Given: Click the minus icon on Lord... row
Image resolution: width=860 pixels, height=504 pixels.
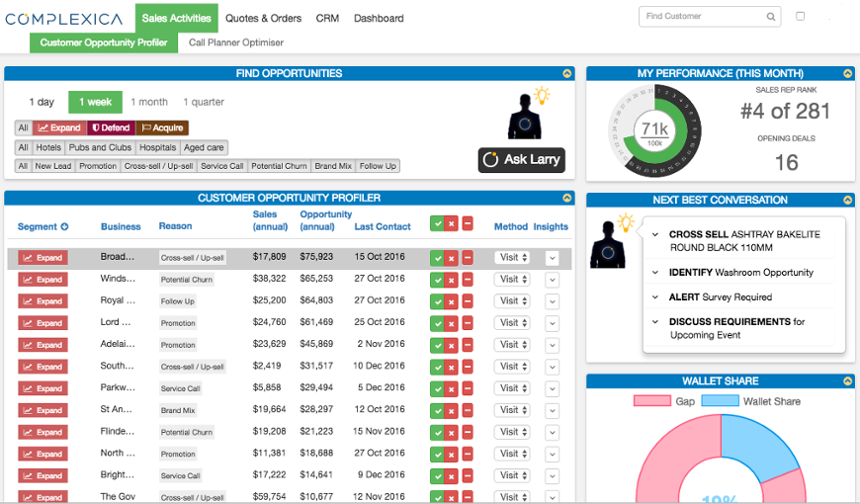Looking at the screenshot, I should (x=467, y=323).
